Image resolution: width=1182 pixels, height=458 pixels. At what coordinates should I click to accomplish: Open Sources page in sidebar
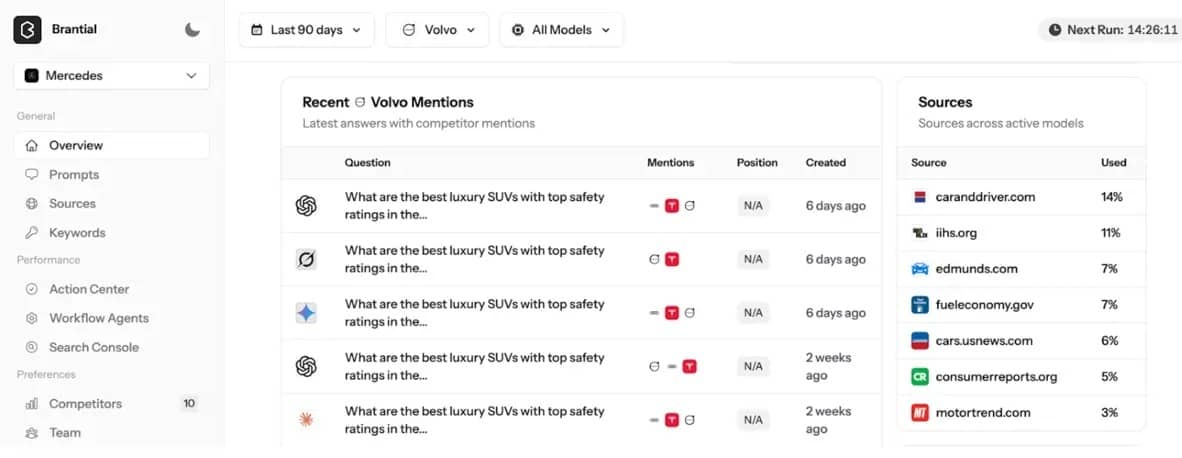112,203
